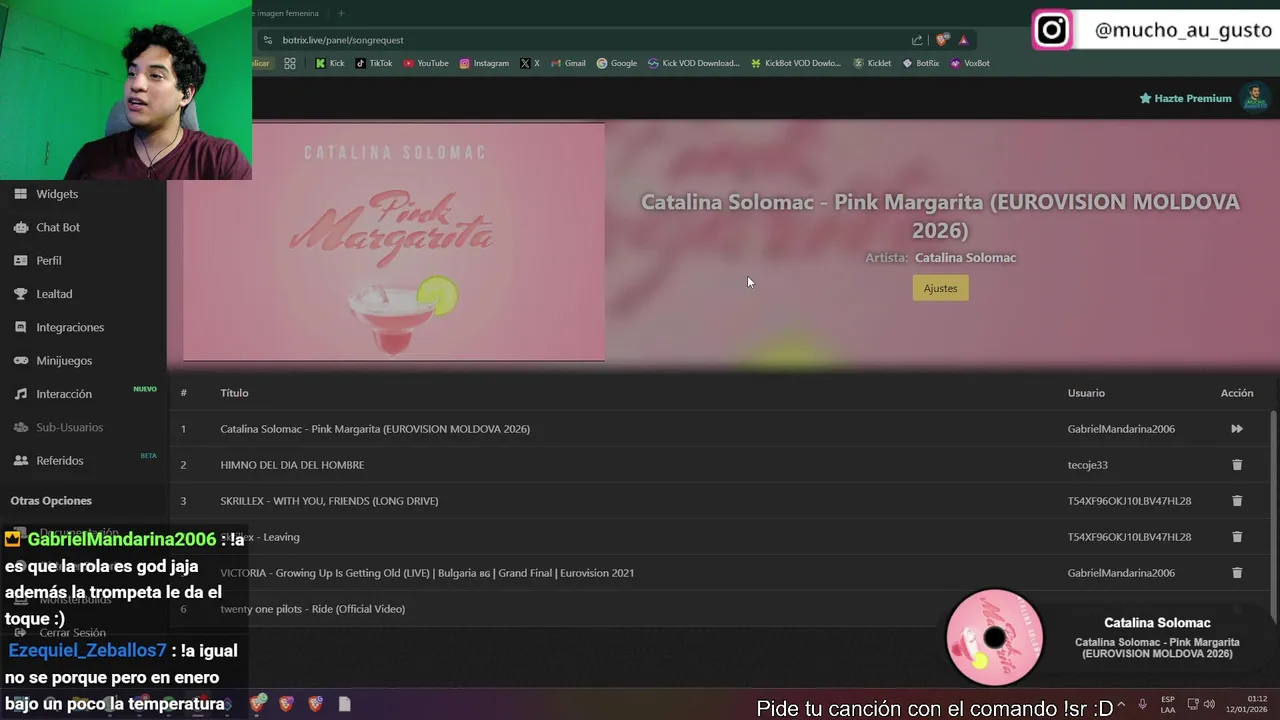
Task: Click Título column header
Action: pos(234,393)
